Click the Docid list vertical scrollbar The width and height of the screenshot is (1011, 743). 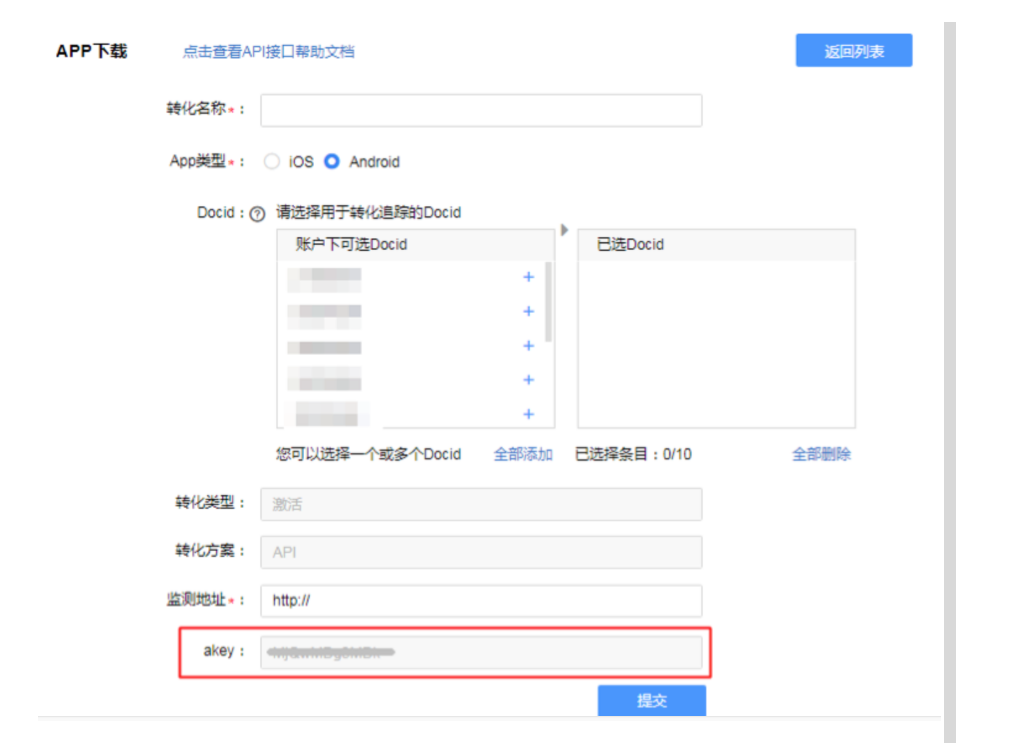coord(549,300)
